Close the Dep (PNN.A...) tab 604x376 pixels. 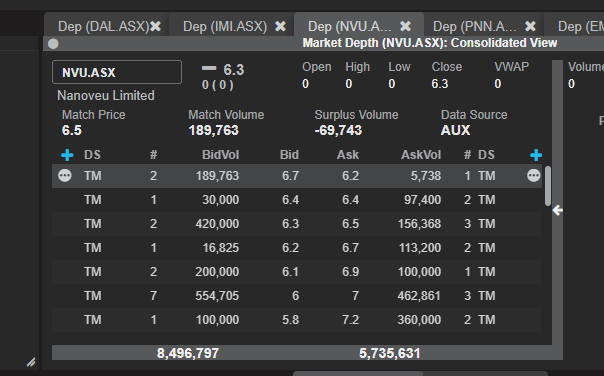(x=530, y=26)
